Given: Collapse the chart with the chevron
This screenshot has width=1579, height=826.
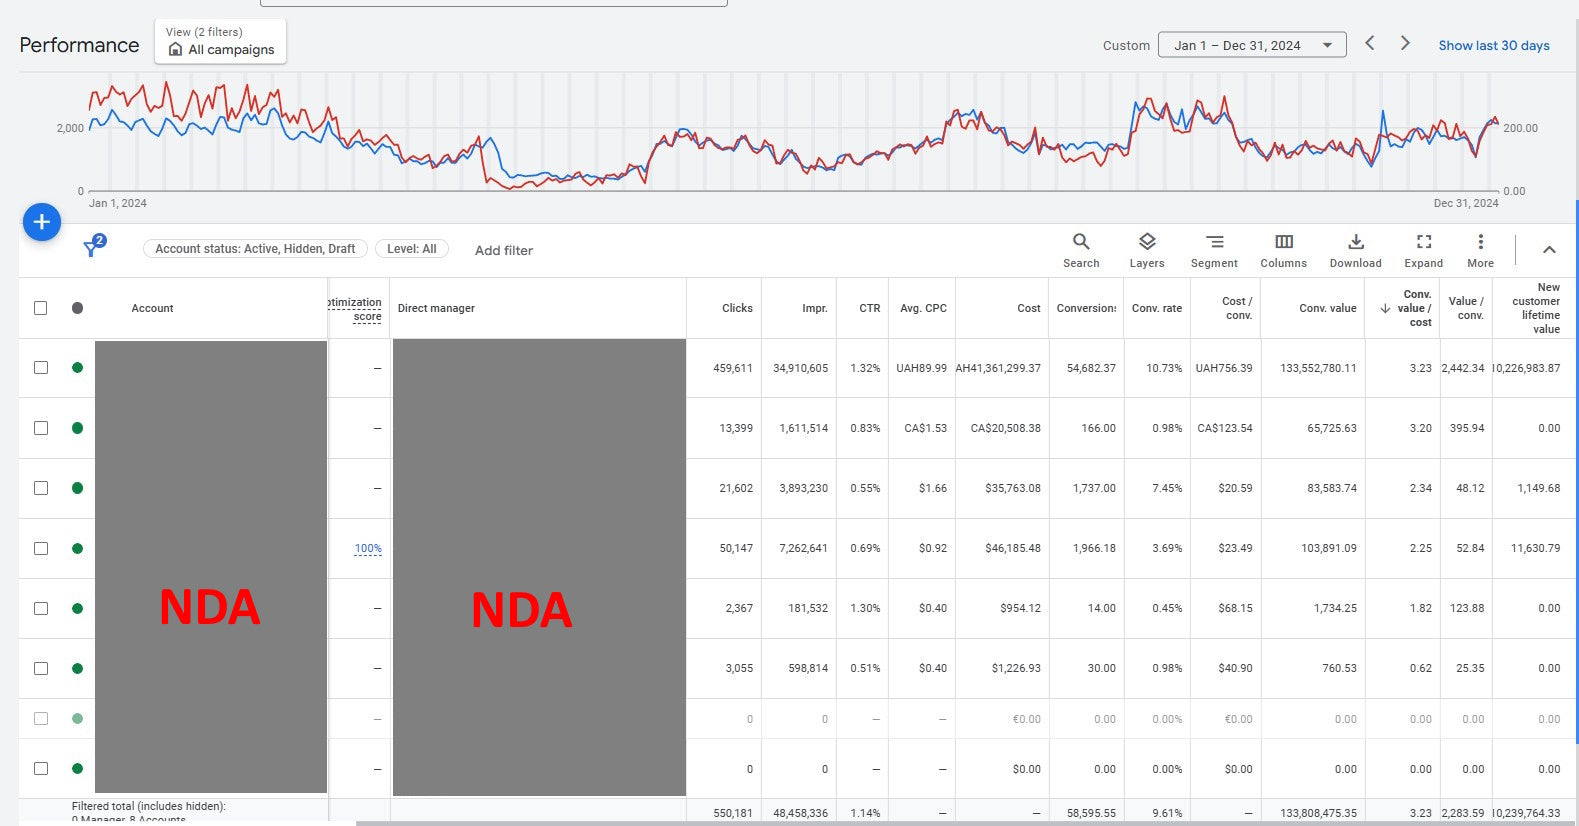Looking at the screenshot, I should [1548, 250].
